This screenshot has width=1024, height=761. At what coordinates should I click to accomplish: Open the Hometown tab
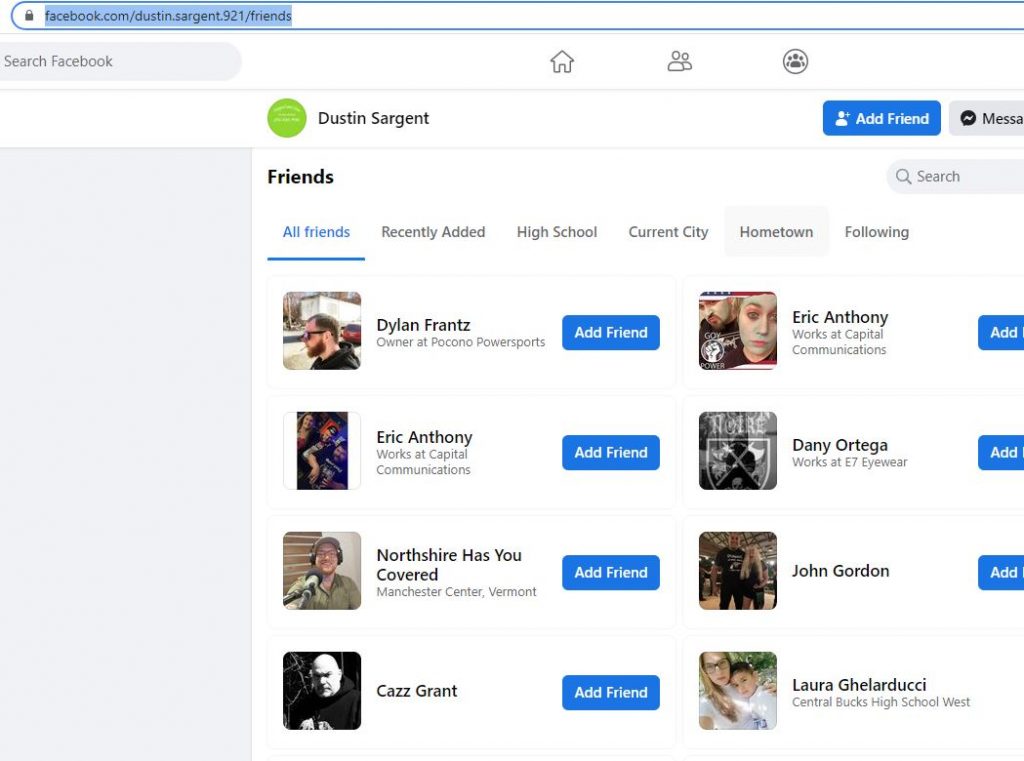[776, 232]
